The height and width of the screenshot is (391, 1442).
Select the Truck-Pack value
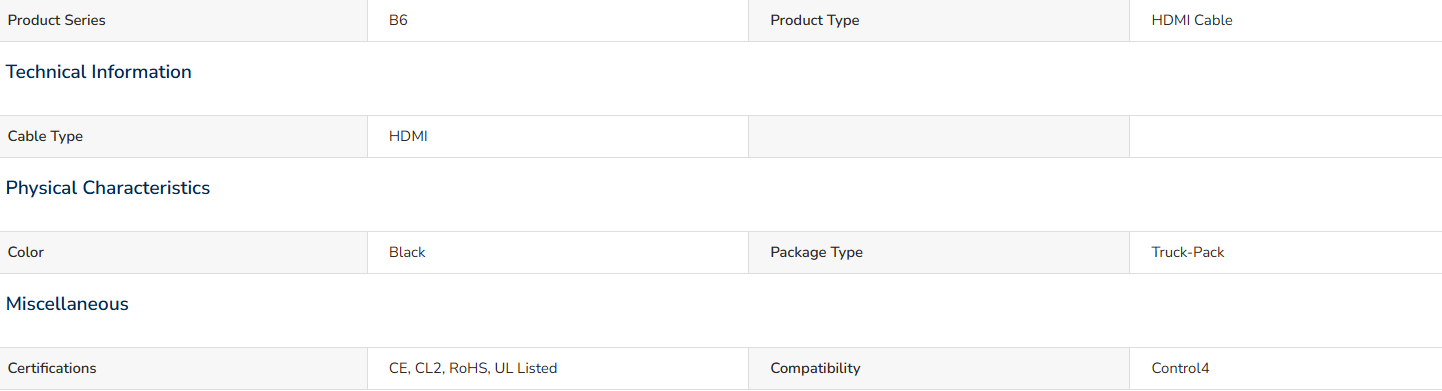[x=1187, y=252]
